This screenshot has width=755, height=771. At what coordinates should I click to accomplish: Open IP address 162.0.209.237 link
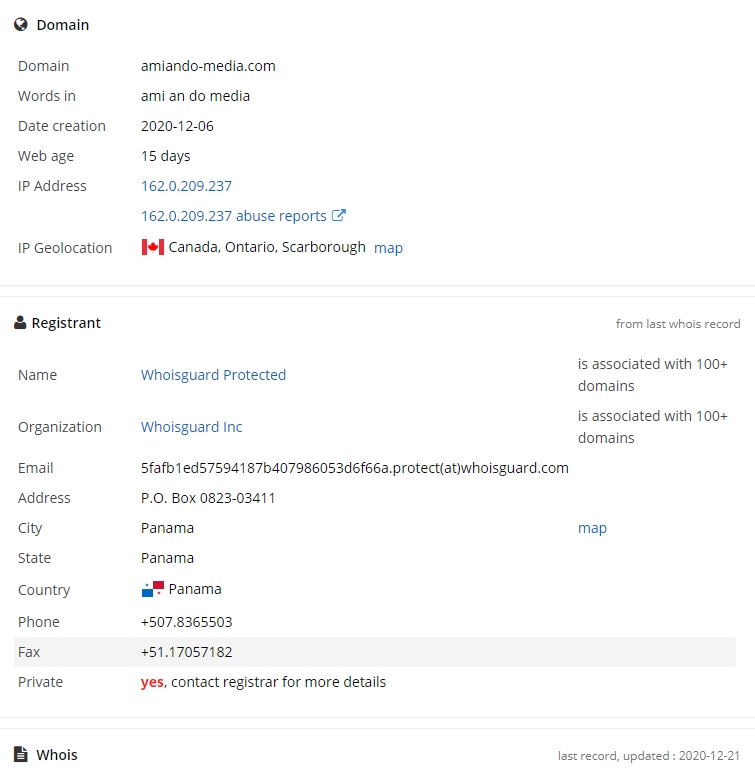coord(186,186)
